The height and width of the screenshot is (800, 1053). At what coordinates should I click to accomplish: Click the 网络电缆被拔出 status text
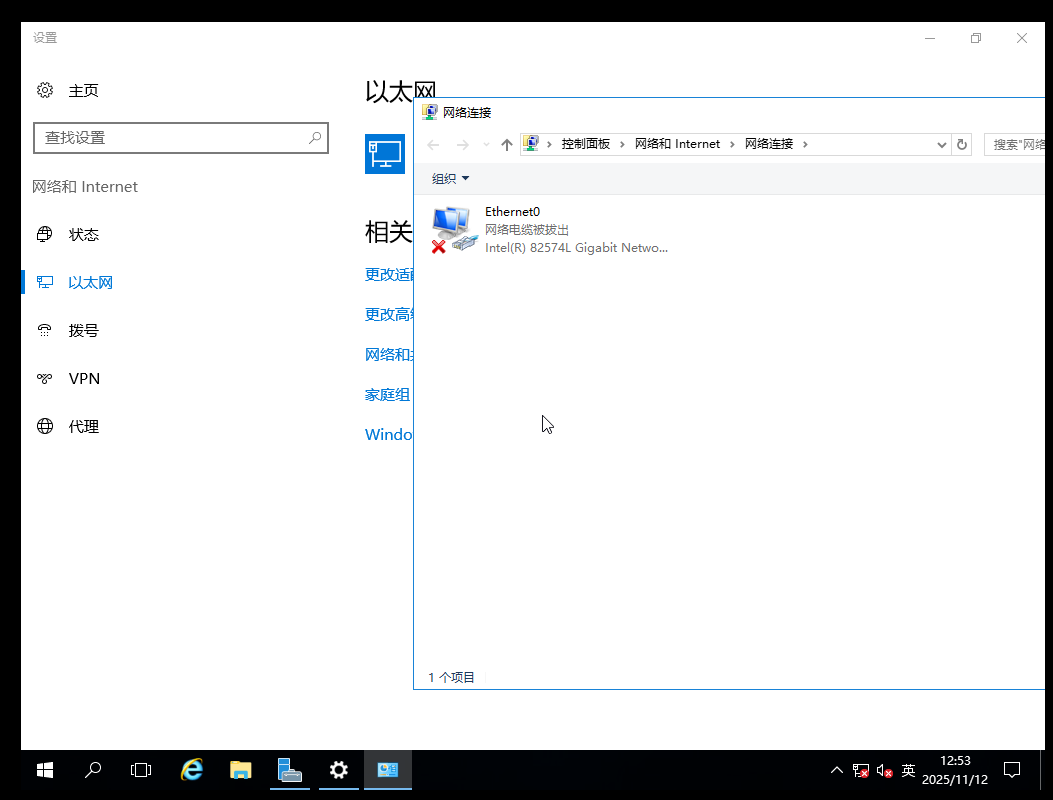click(526, 230)
